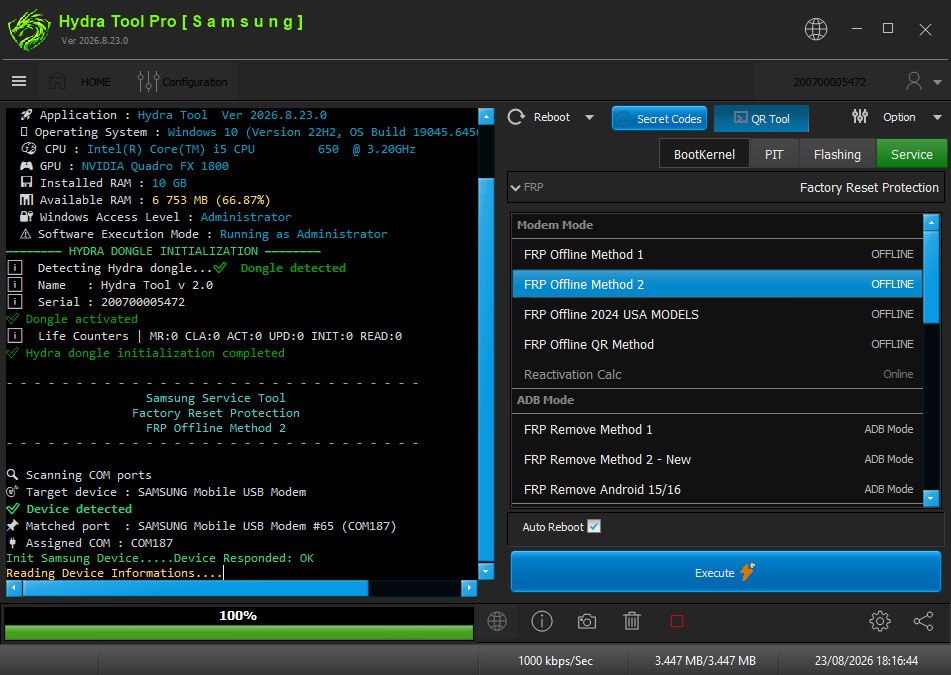Click the Factory Reset Protection header label
951x675 pixels.
point(869,187)
